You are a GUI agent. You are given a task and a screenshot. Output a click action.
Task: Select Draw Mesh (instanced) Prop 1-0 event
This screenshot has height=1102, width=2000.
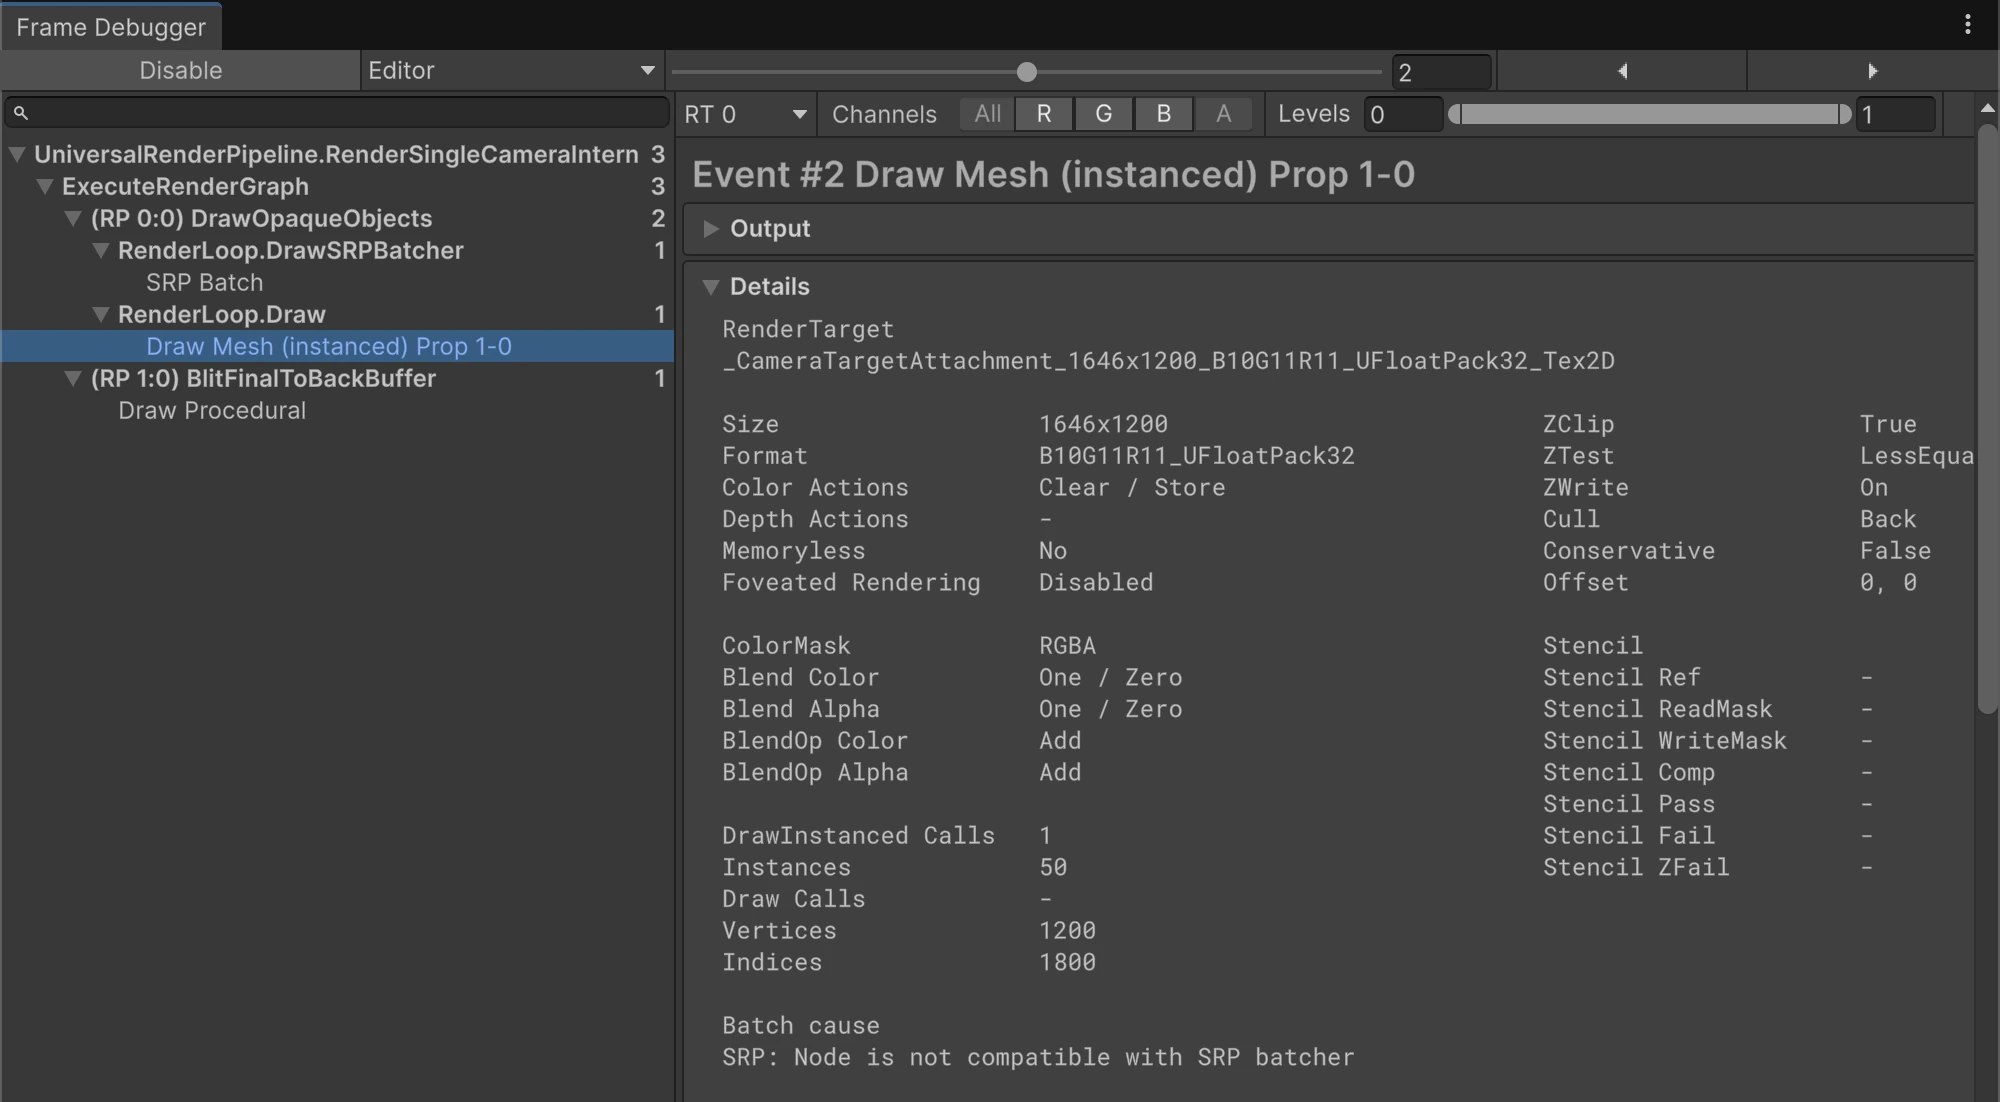tap(337, 347)
